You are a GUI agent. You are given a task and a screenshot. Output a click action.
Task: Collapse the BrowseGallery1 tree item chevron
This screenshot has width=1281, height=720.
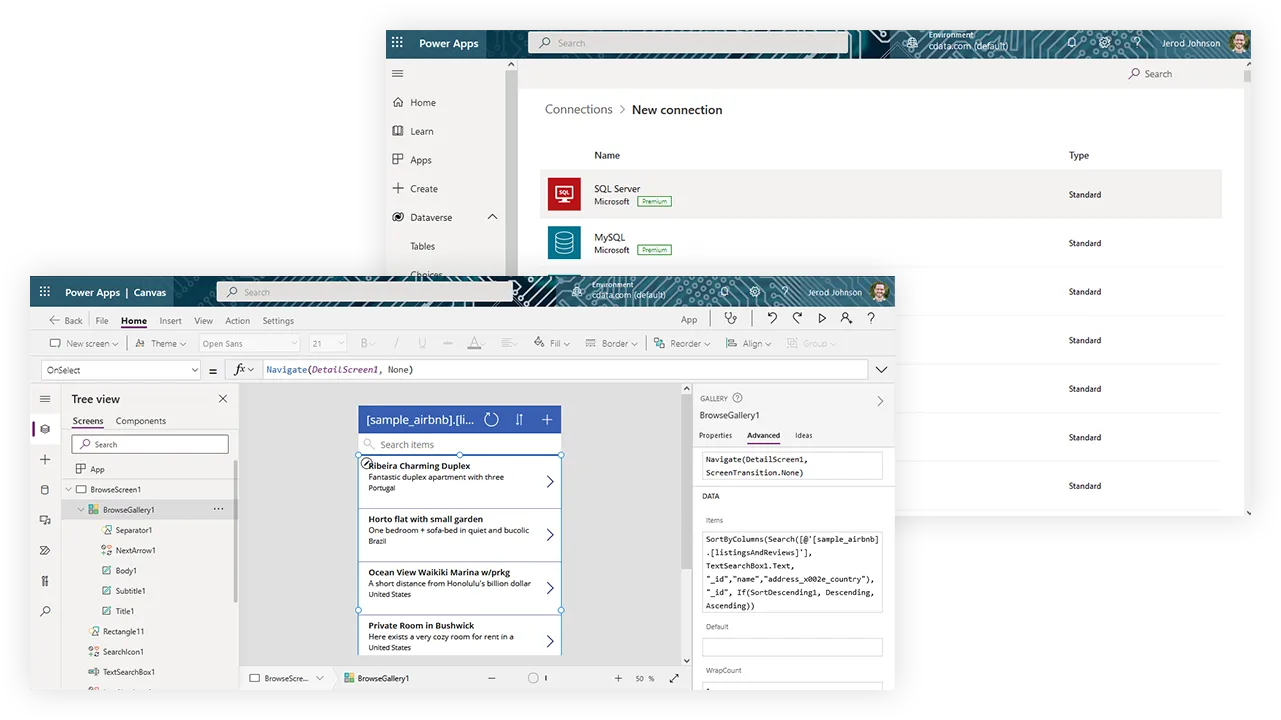point(80,509)
